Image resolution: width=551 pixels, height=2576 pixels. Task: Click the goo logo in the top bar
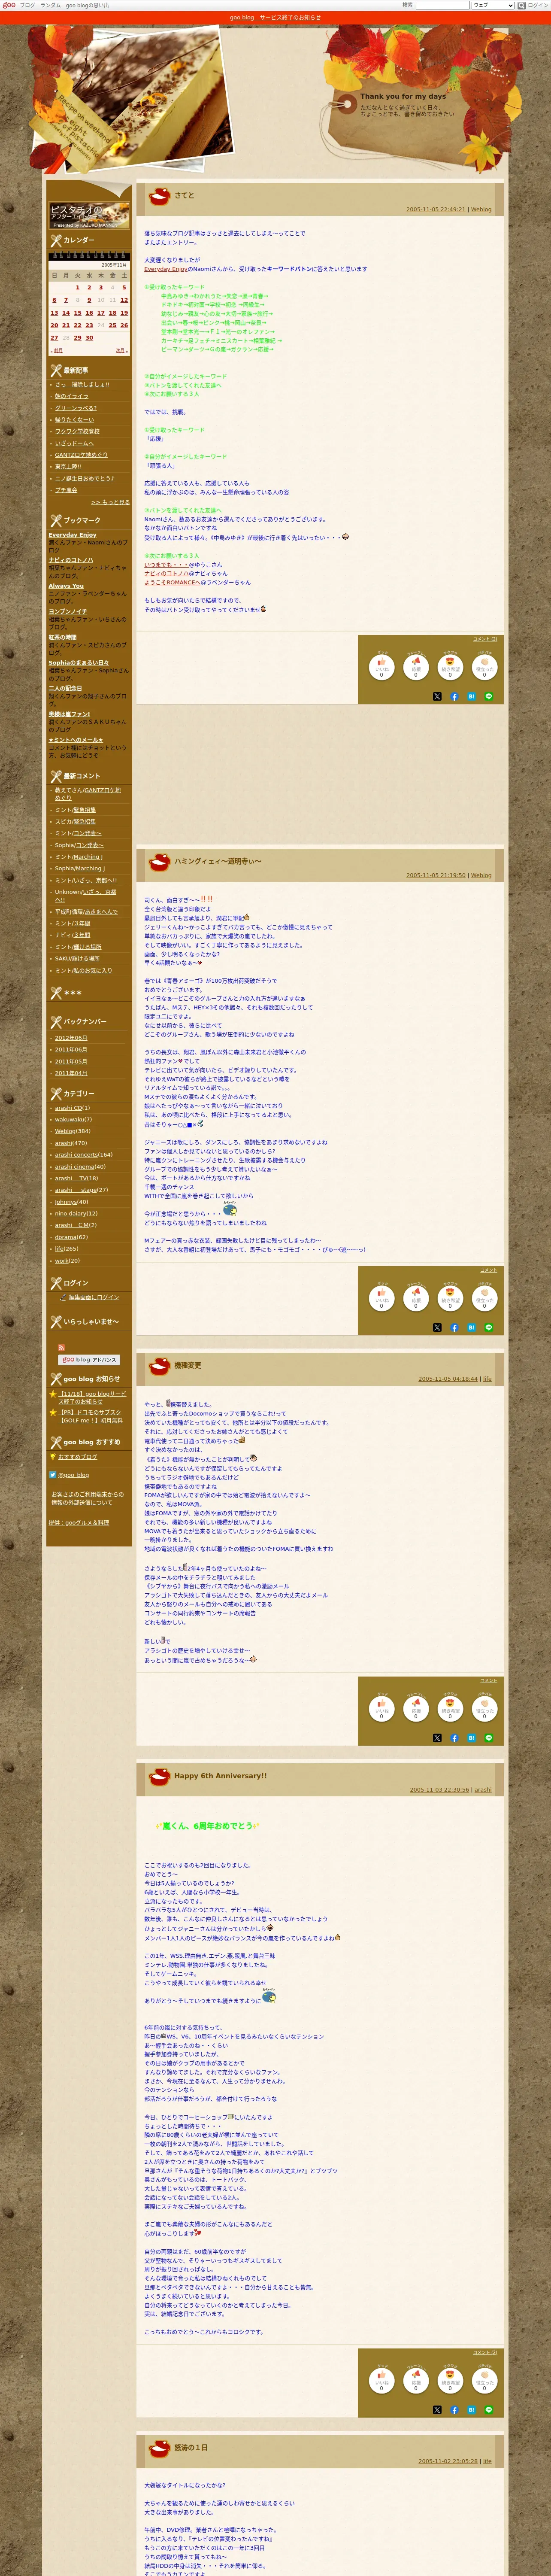click(9, 5)
